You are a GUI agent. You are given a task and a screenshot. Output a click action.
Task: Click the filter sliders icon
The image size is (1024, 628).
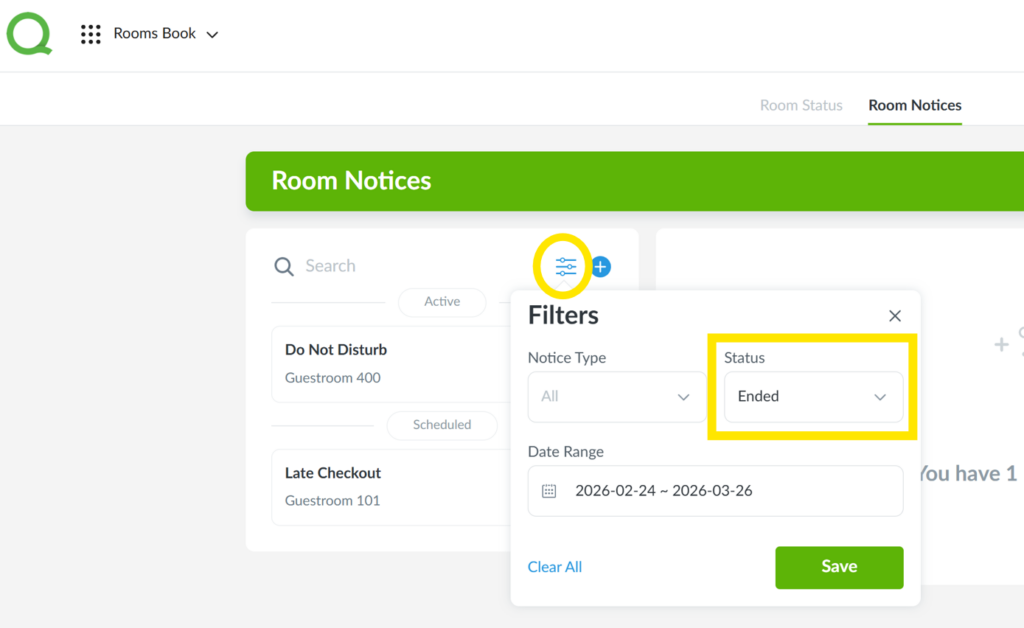tap(566, 267)
